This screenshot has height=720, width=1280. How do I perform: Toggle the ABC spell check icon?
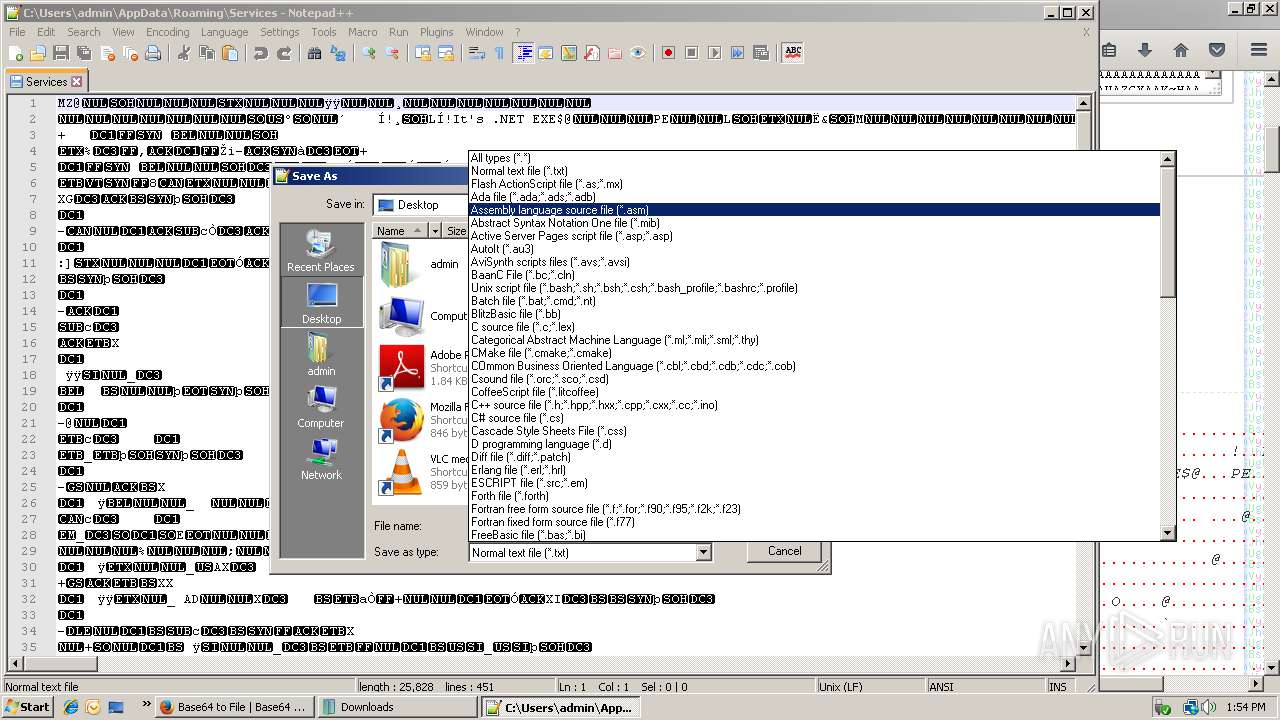[x=793, y=53]
